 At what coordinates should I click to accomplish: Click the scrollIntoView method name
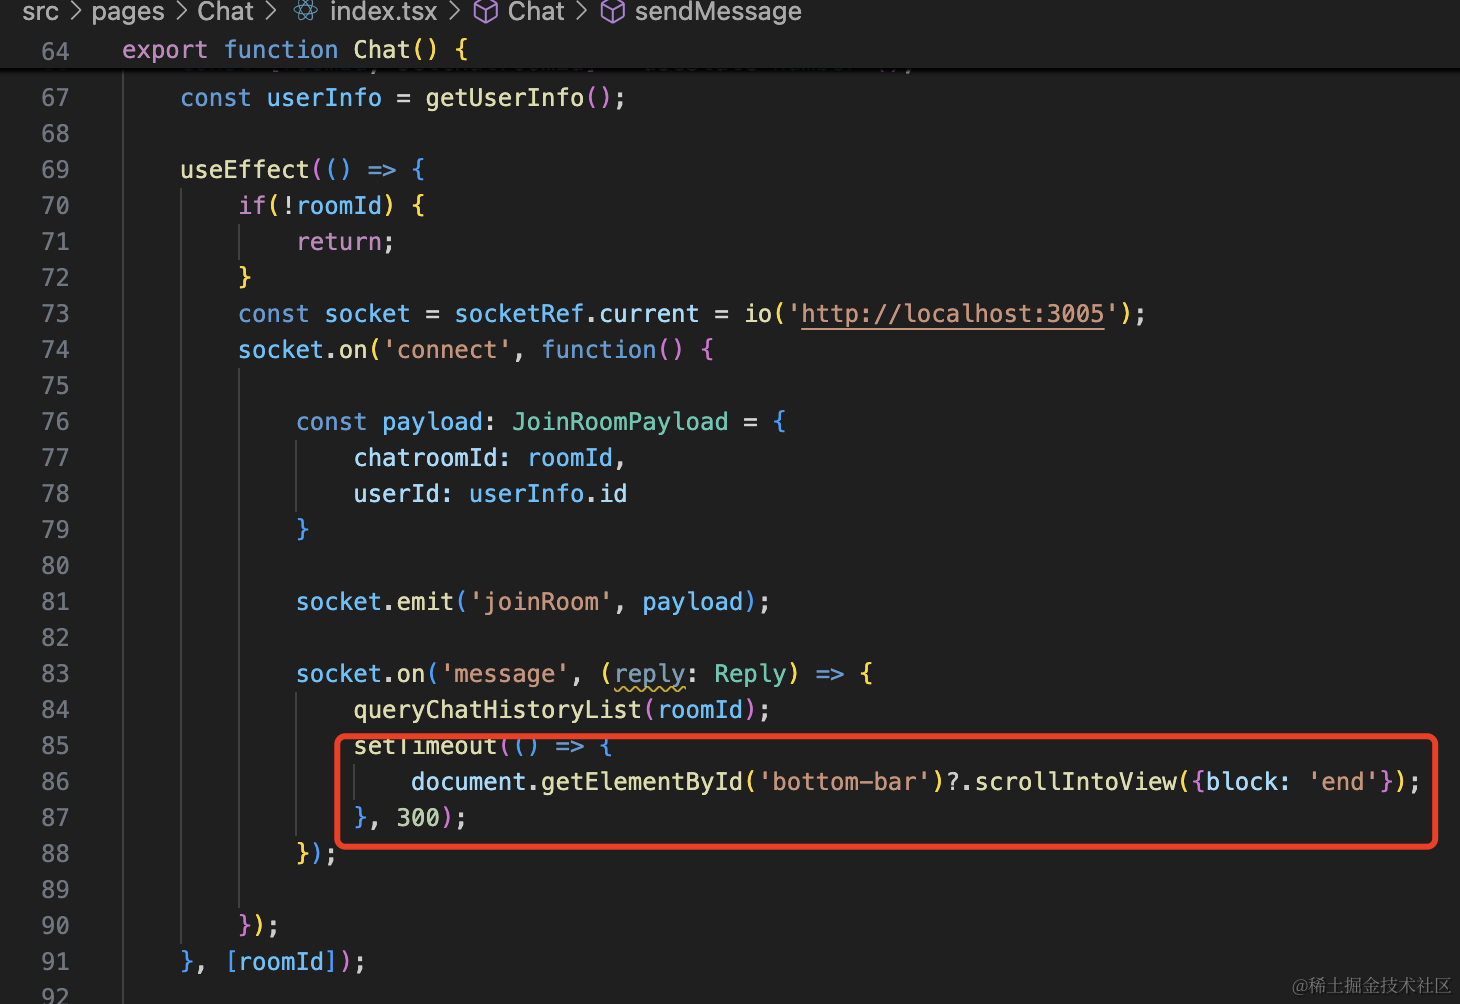(x=1075, y=782)
